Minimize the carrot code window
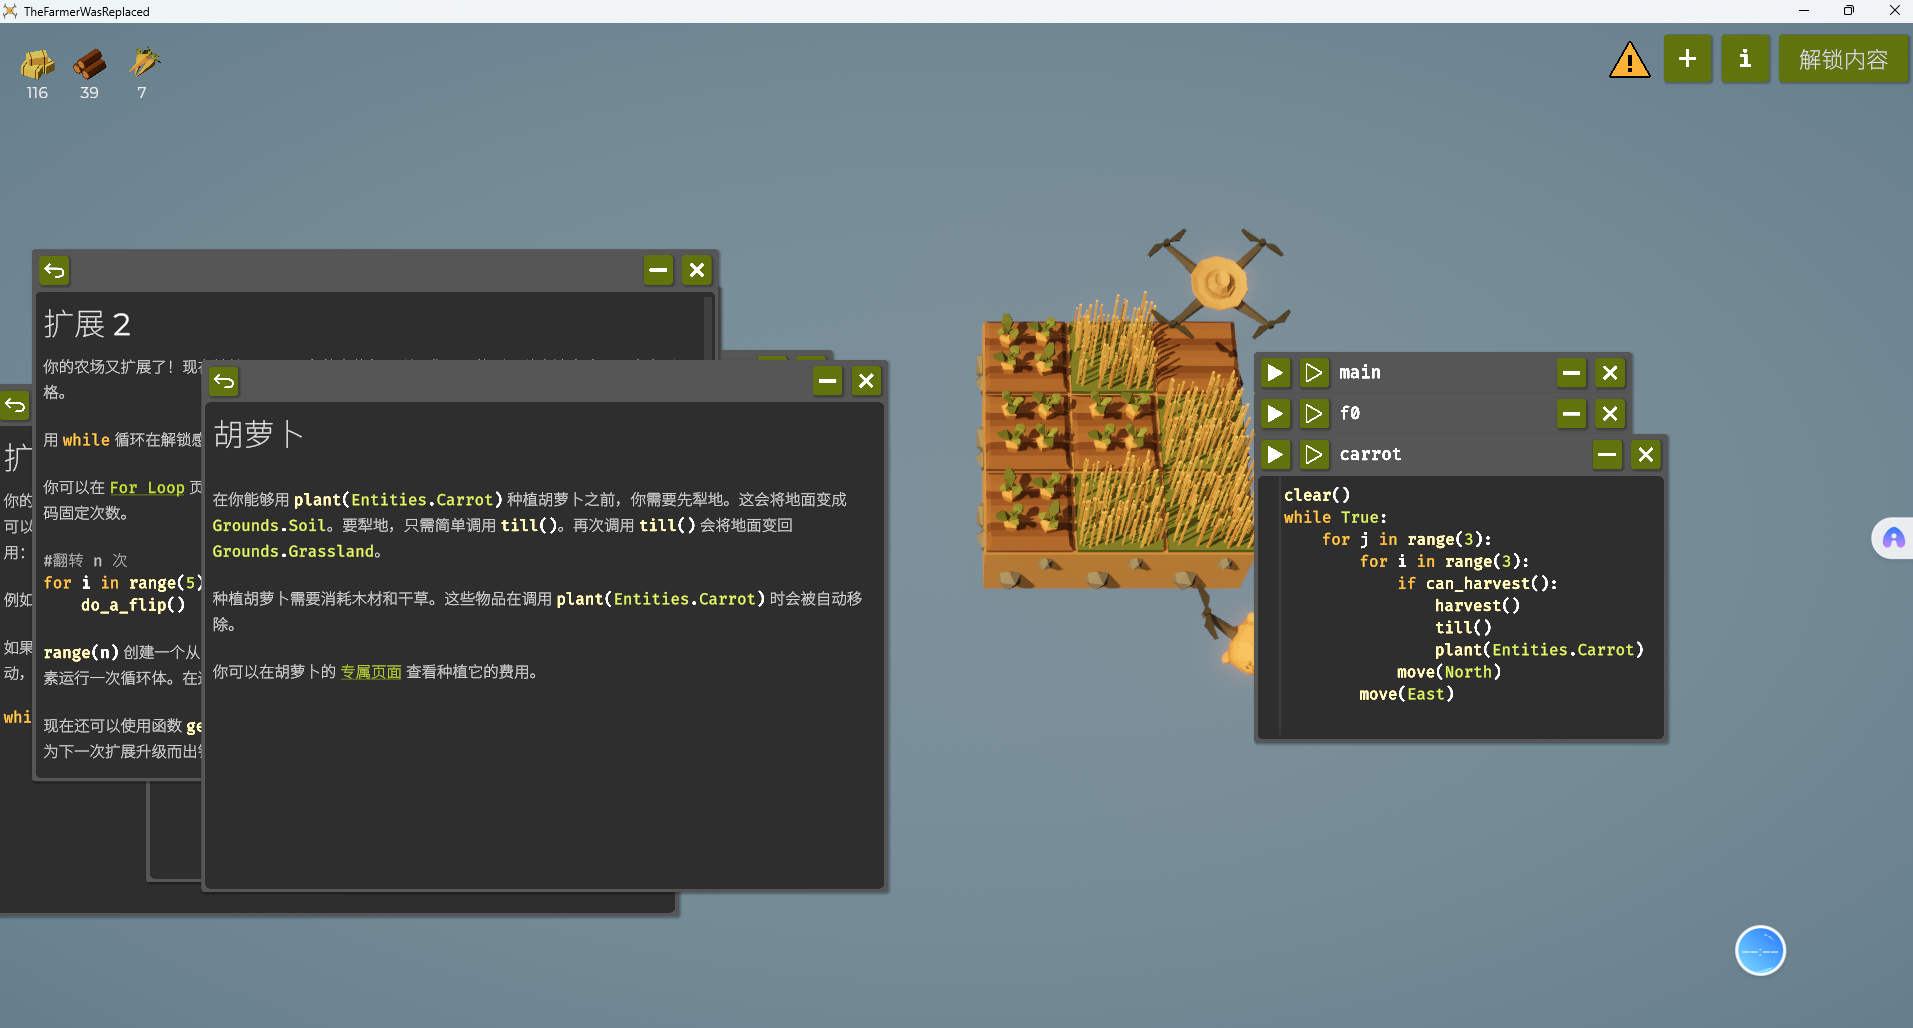This screenshot has width=1913, height=1028. (x=1607, y=455)
